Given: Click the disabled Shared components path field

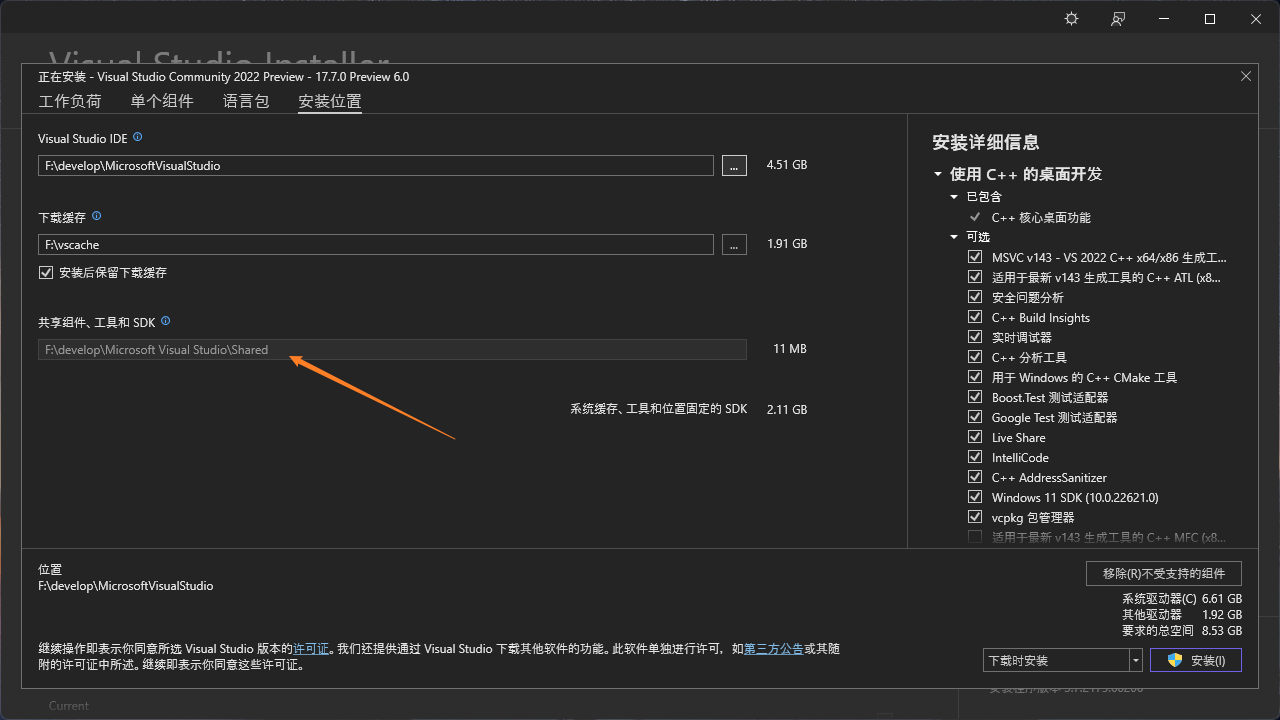Looking at the screenshot, I should (392, 350).
